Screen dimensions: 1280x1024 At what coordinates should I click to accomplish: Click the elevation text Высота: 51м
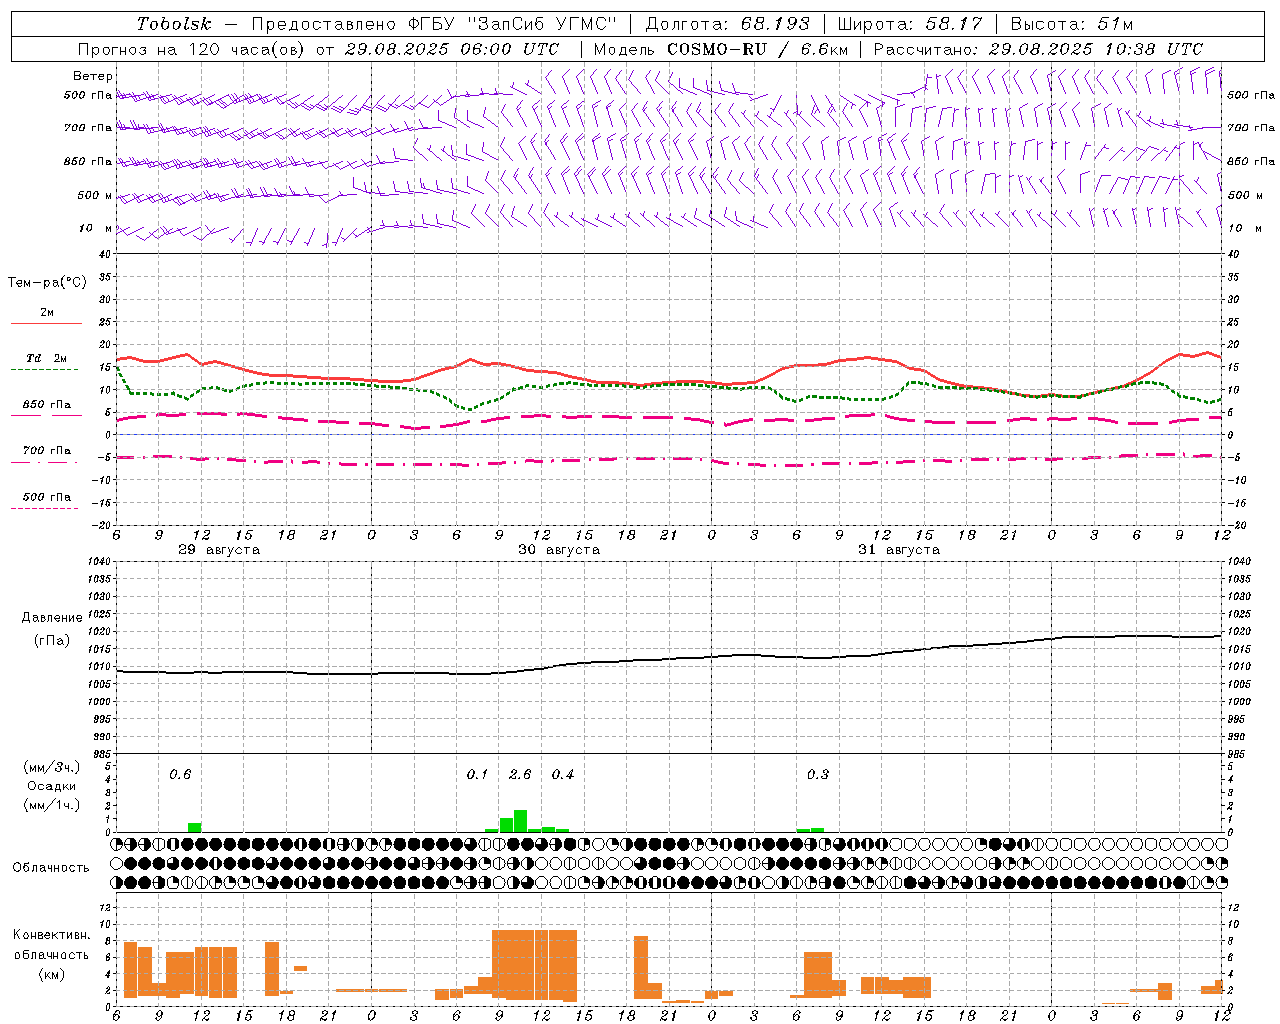click(1072, 24)
